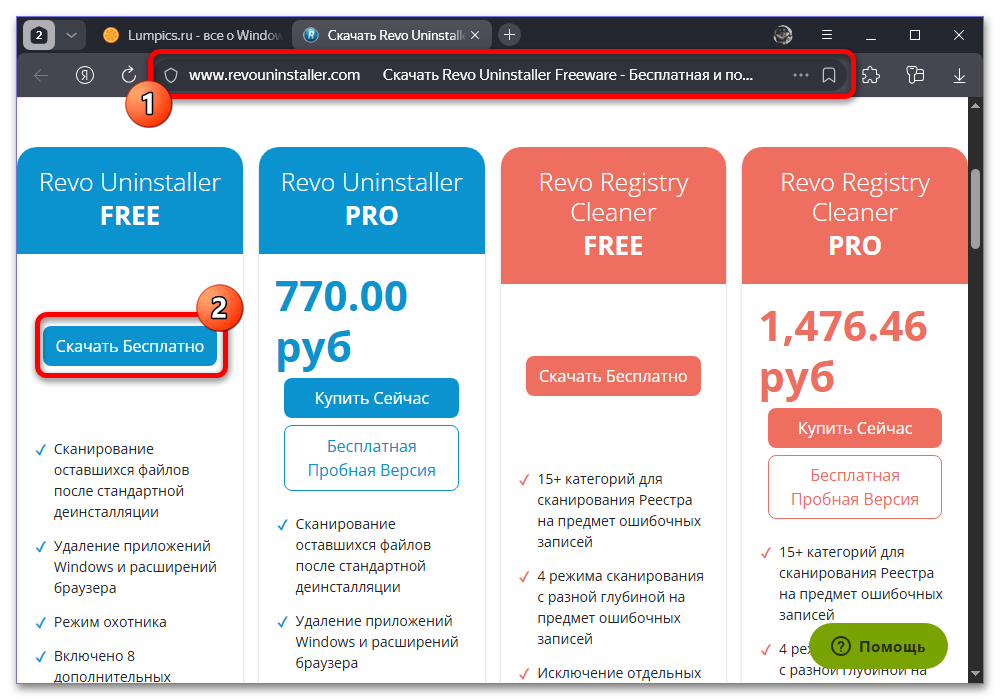Close the Revo Uninstaller tab

(474, 35)
